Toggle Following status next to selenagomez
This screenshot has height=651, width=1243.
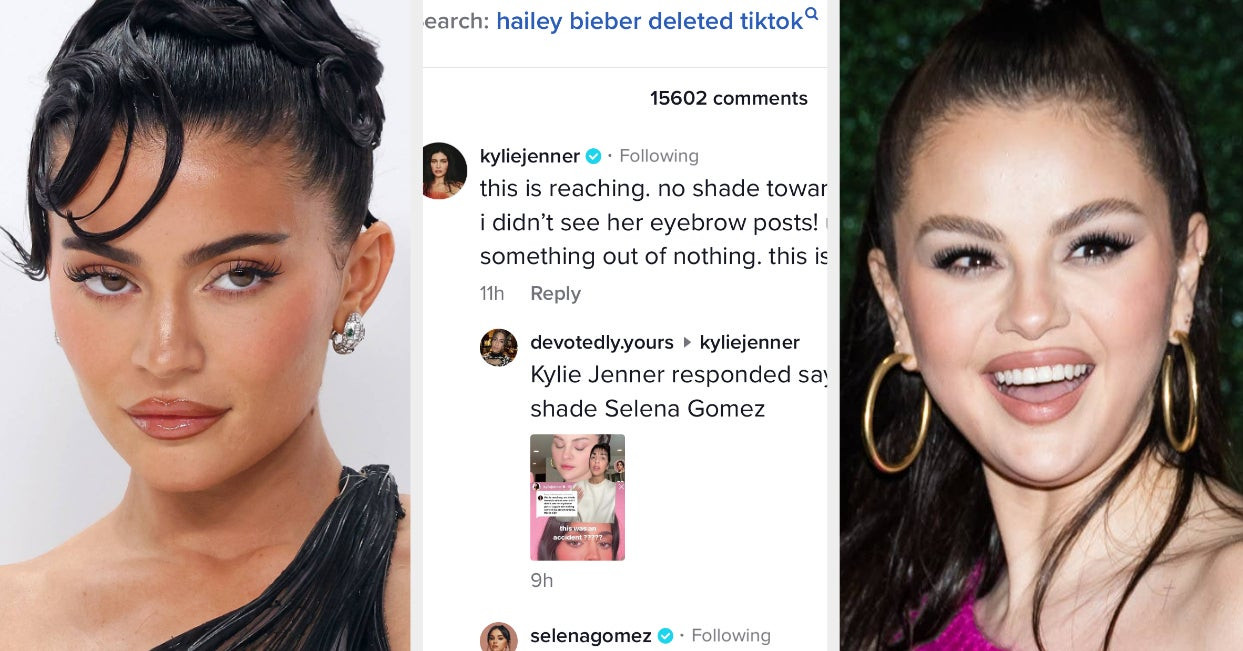coord(731,636)
